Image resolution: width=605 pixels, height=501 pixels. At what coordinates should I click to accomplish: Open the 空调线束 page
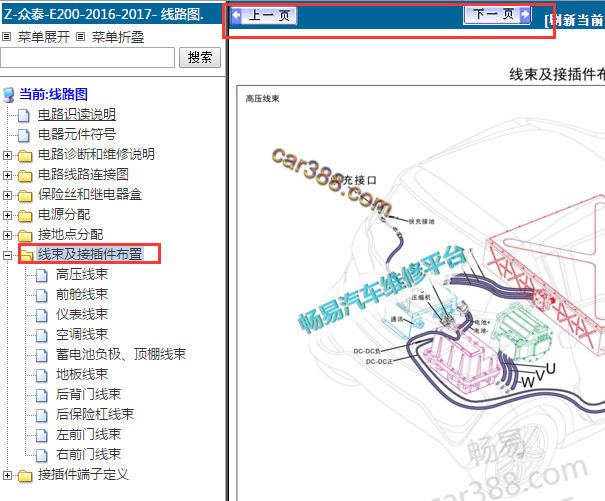click(x=82, y=334)
